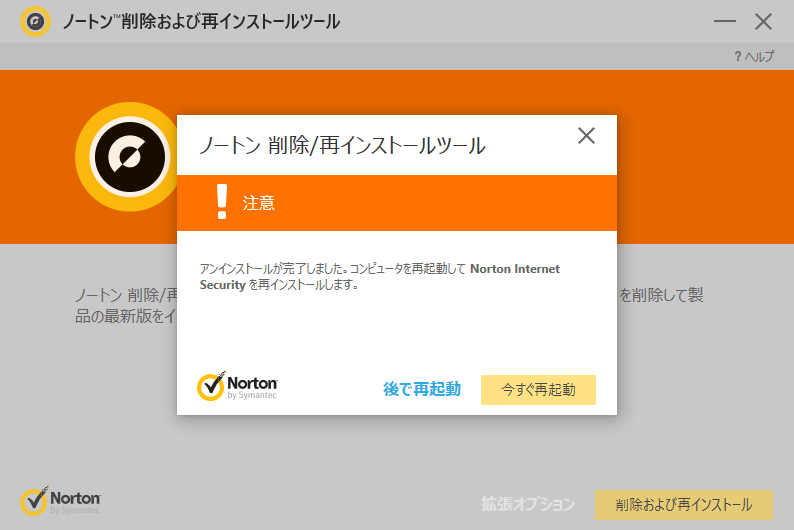
Task: Close the 注意 dialog with its X
Action: (x=586, y=136)
